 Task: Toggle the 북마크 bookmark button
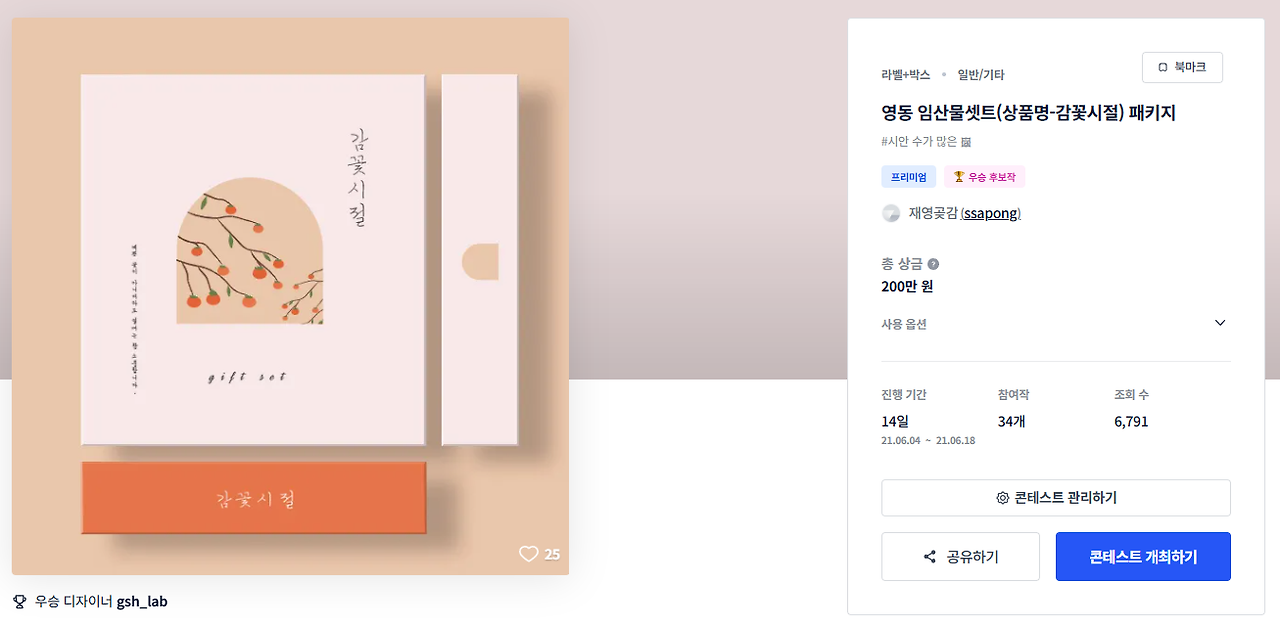click(1182, 67)
